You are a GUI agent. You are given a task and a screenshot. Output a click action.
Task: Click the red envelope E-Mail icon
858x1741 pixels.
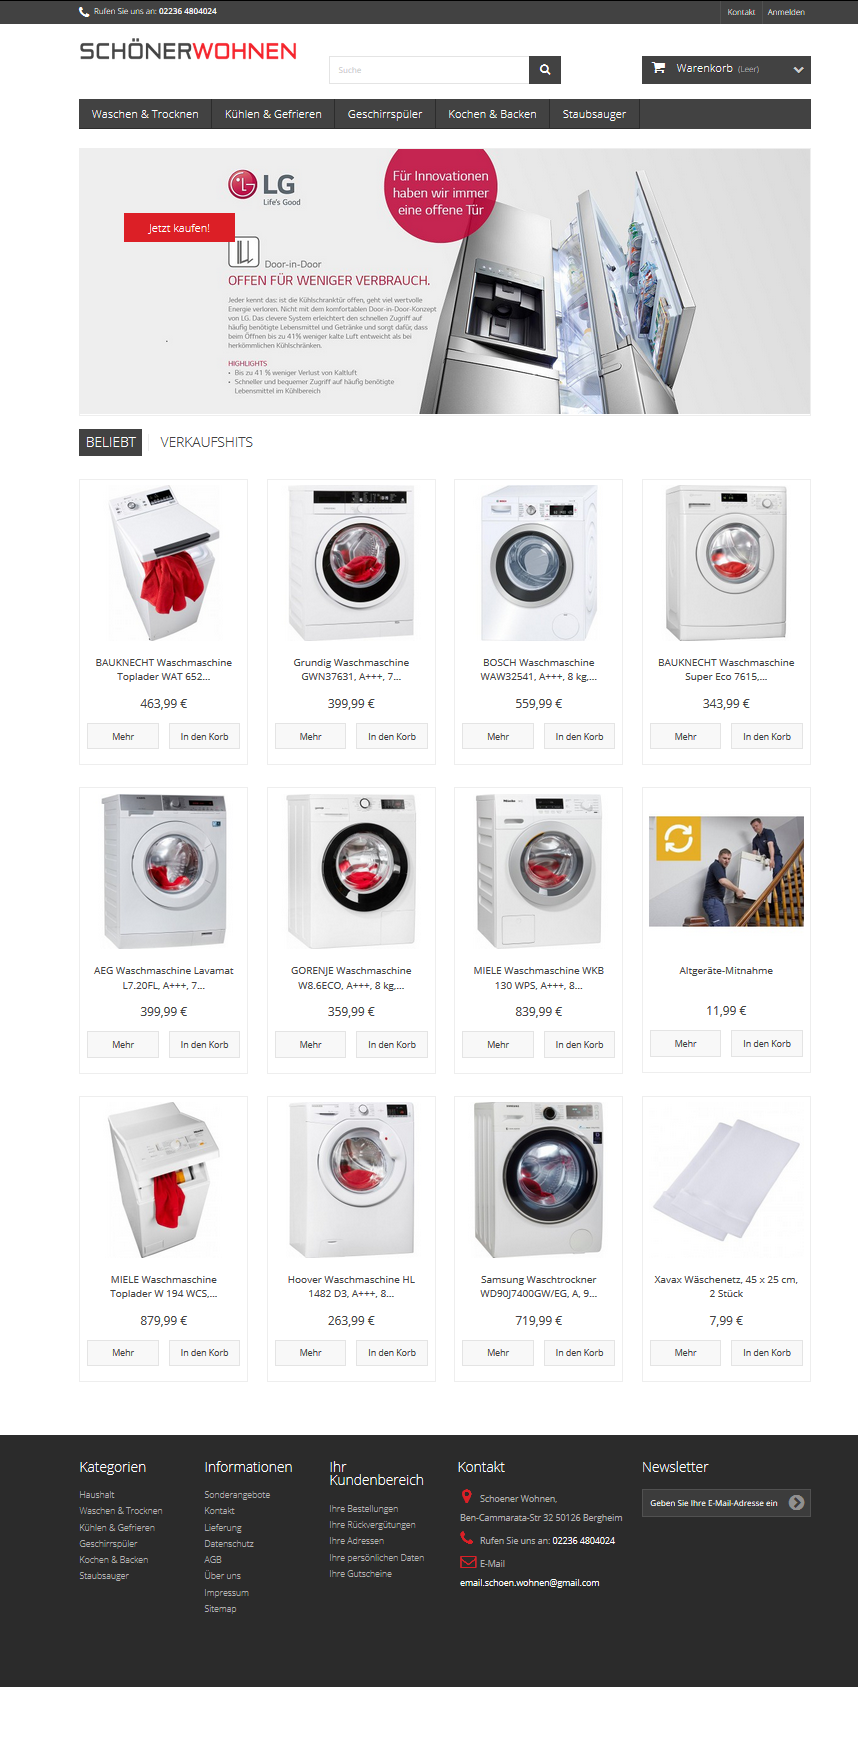tap(467, 1562)
